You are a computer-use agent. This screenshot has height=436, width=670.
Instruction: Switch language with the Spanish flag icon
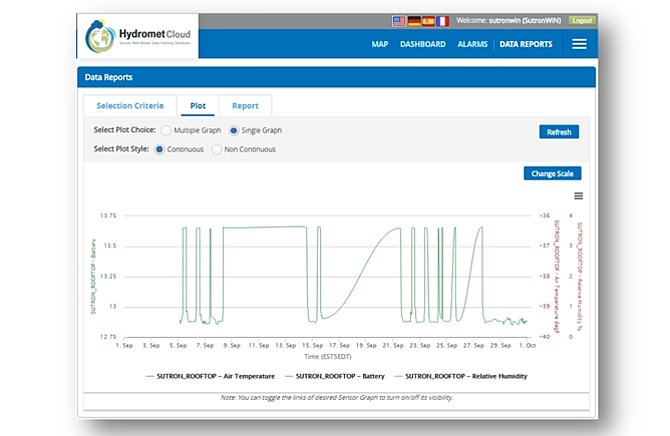coord(427,20)
